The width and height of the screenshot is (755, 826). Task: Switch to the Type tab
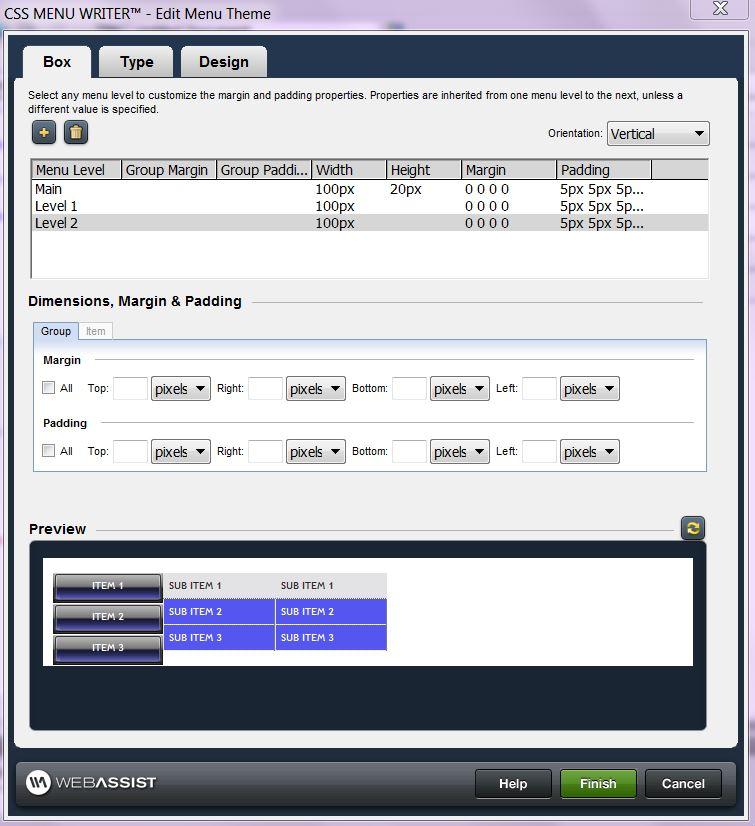136,62
